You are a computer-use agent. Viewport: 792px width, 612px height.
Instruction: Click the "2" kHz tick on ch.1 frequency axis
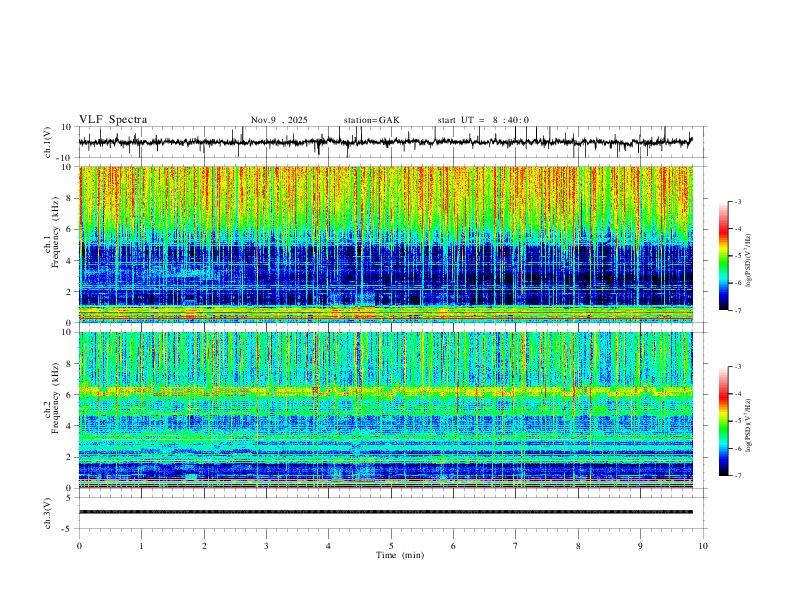point(69,291)
